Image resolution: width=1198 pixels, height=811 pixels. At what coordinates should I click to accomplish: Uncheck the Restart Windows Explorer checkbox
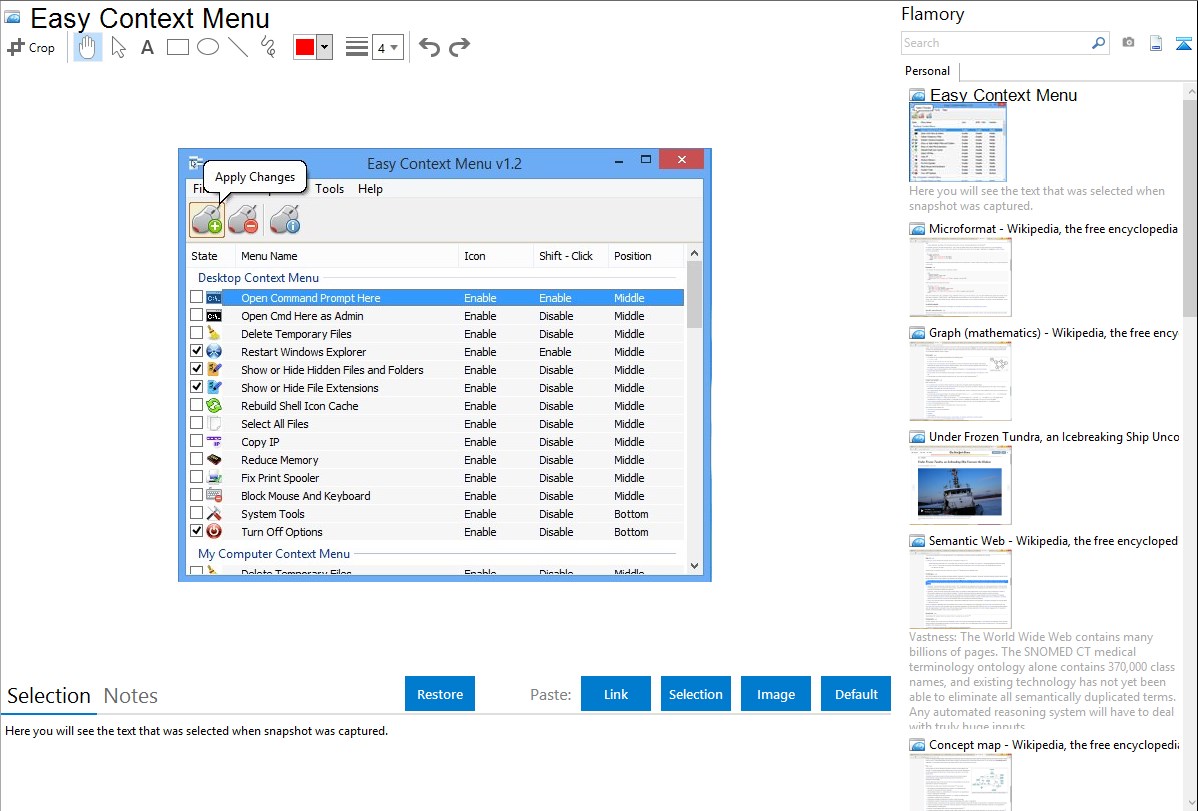[197, 352]
